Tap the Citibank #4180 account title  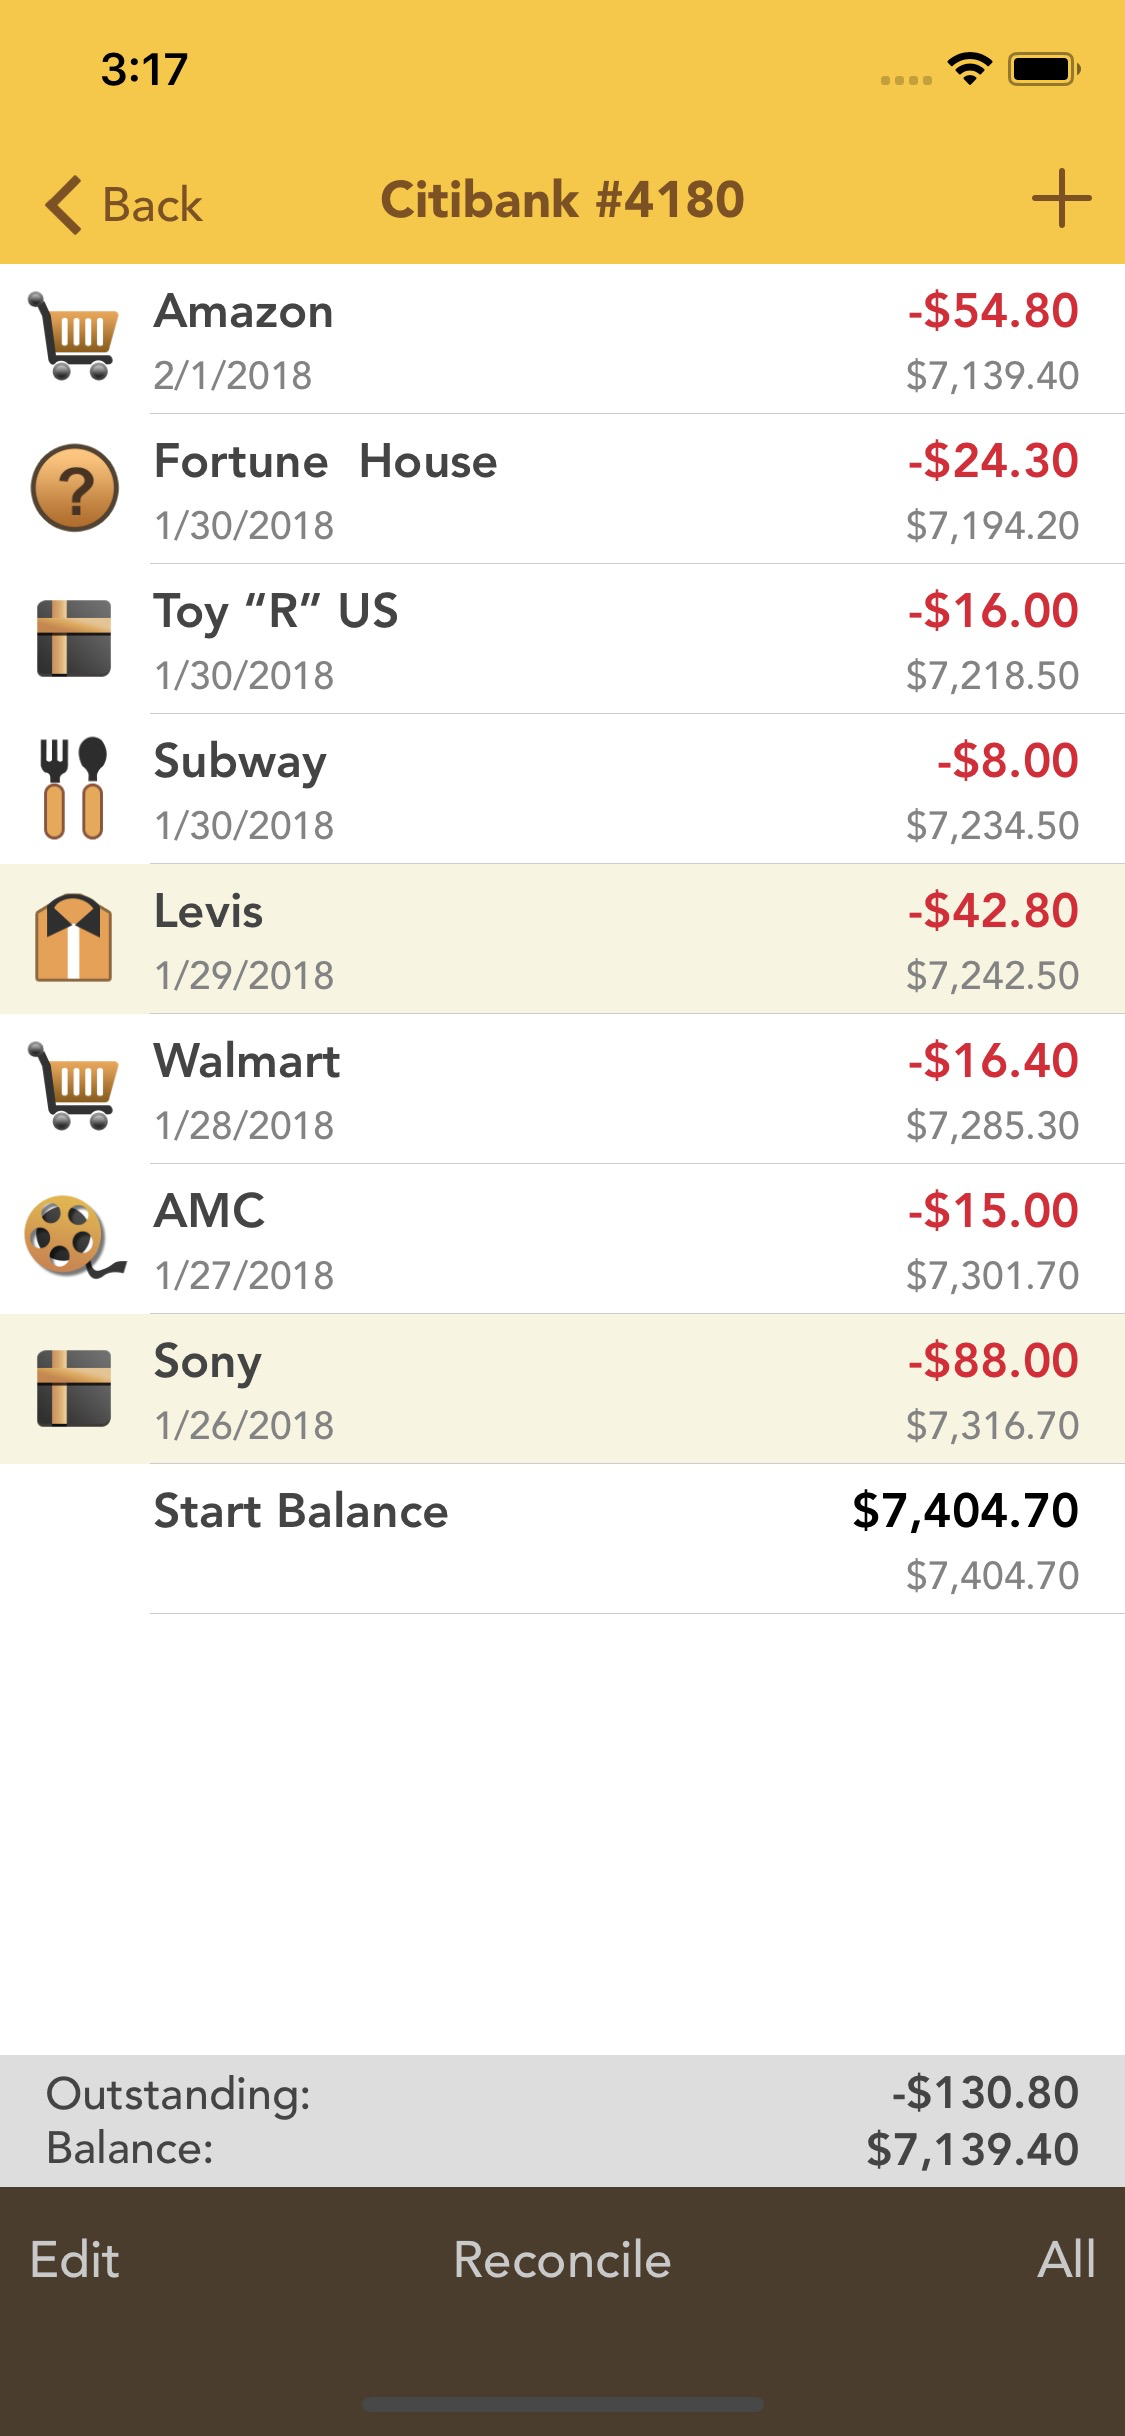562,200
